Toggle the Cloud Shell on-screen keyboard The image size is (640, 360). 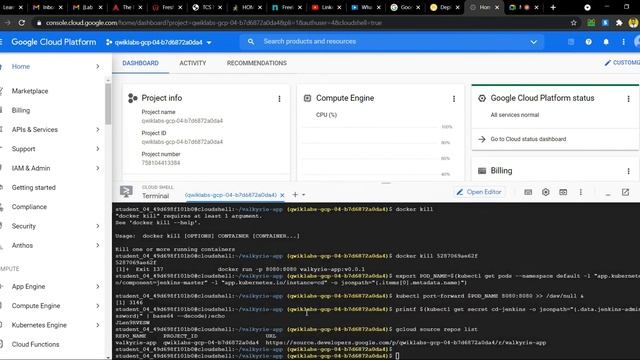[x=528, y=192]
